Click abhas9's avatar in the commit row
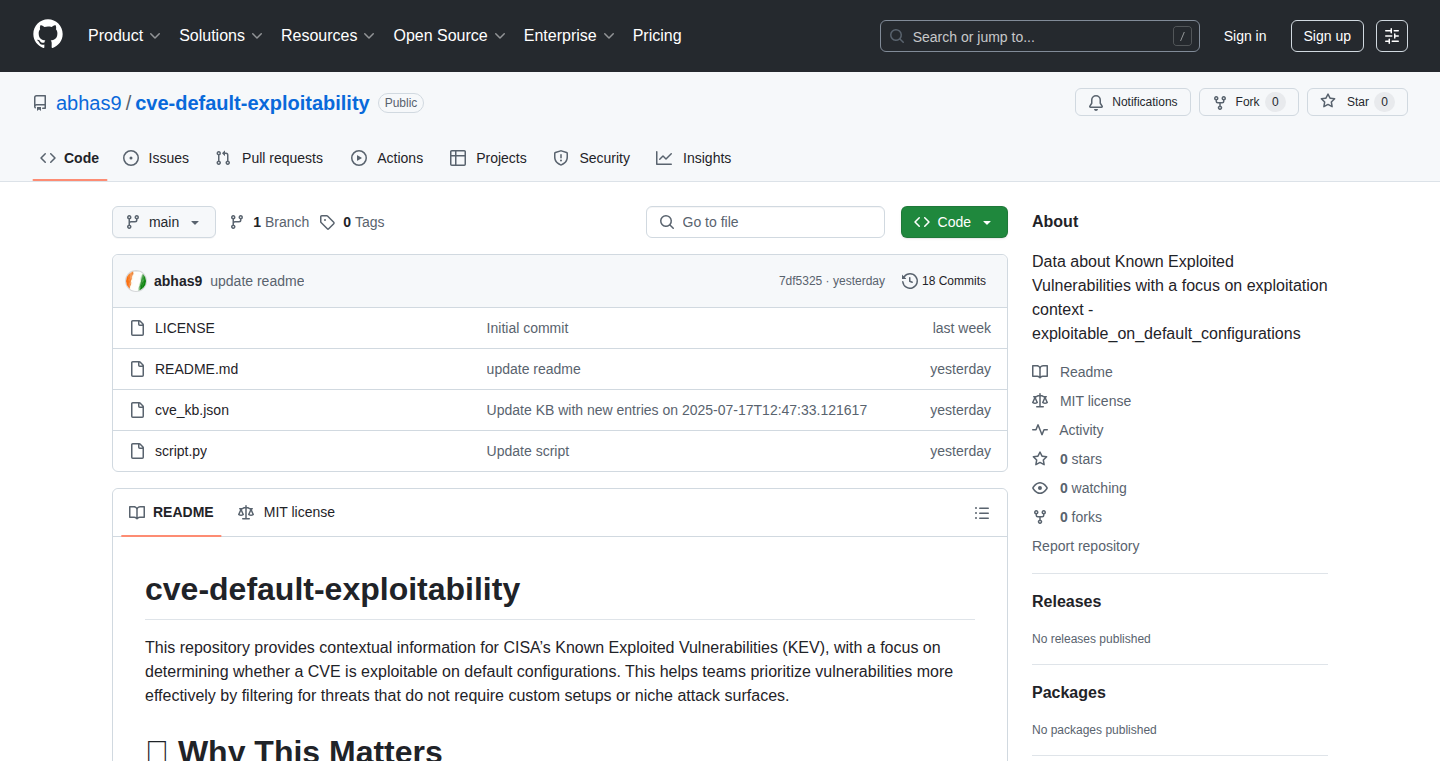 point(136,281)
